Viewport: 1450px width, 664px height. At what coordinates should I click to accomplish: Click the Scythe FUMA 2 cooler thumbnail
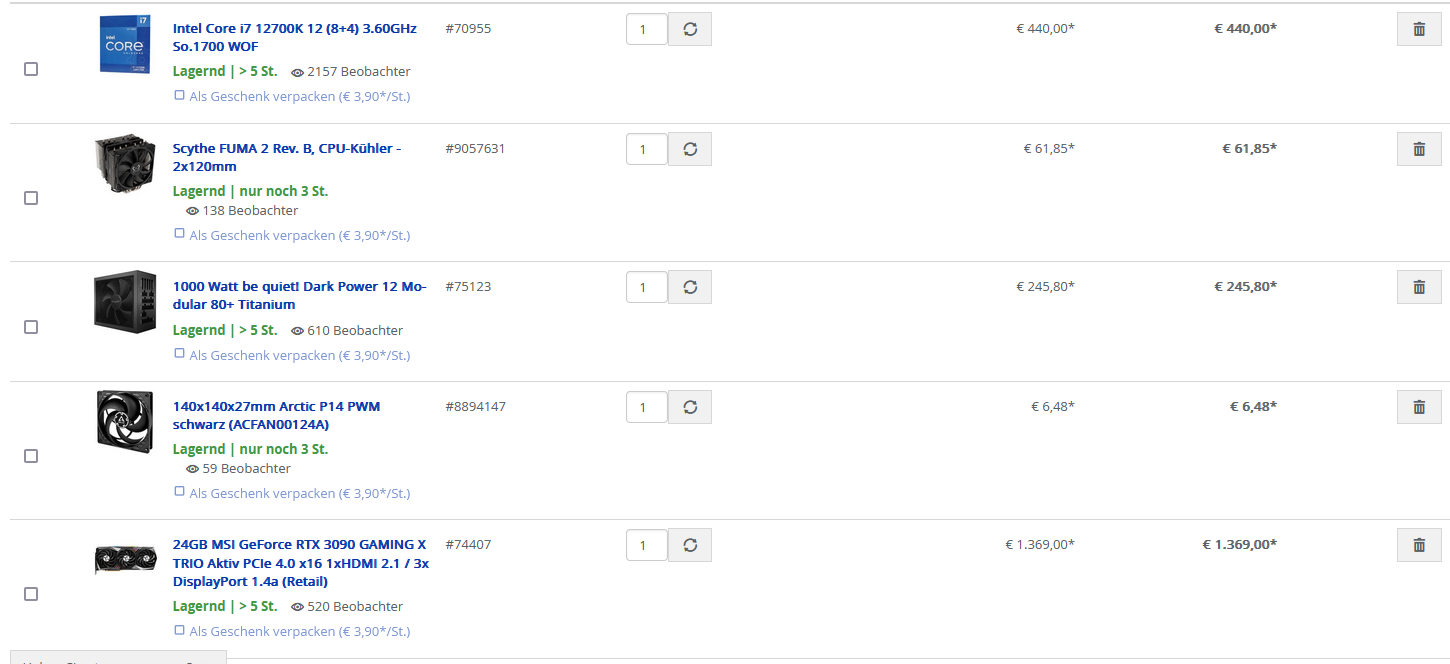(124, 165)
